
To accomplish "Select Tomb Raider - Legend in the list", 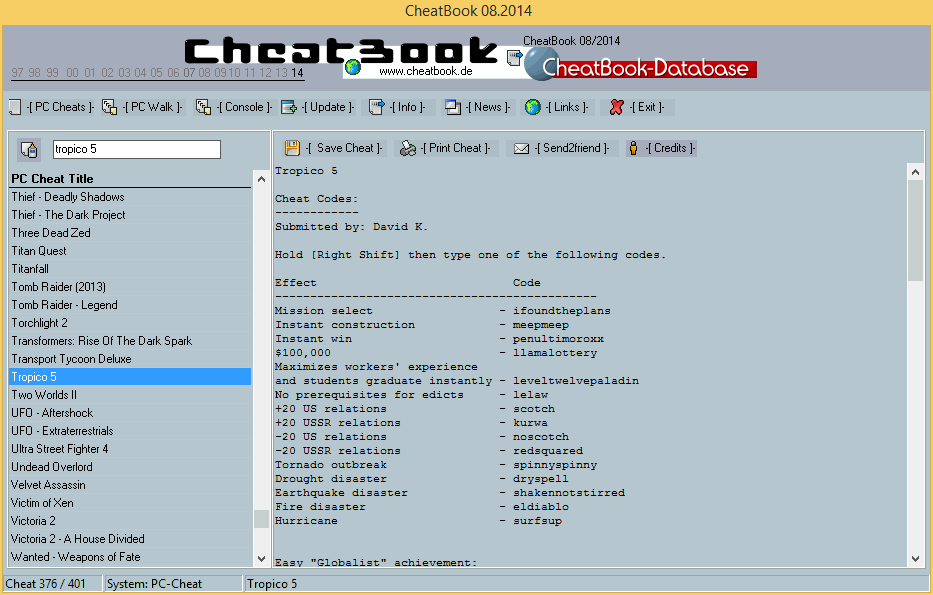I will [x=131, y=305].
